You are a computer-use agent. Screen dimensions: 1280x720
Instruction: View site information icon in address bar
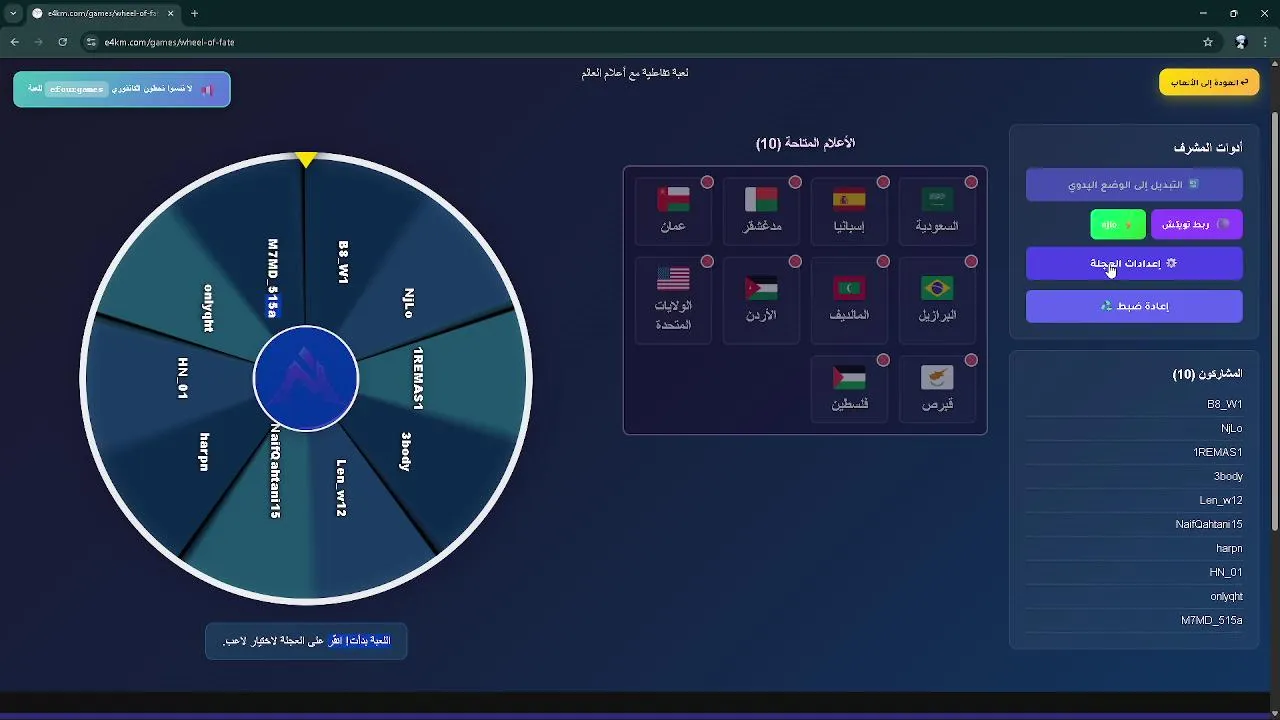pyautogui.click(x=91, y=42)
